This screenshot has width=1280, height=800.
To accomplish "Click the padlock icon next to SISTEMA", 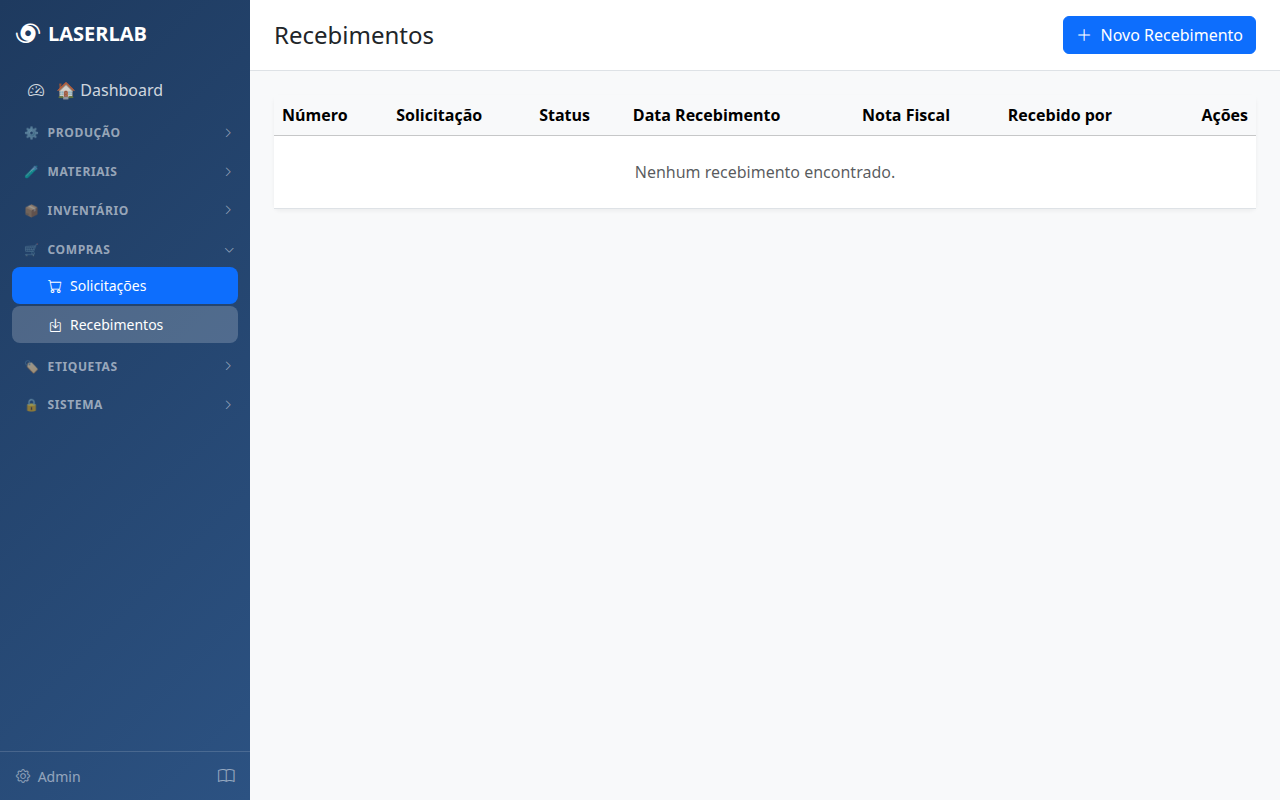I will pos(30,404).
